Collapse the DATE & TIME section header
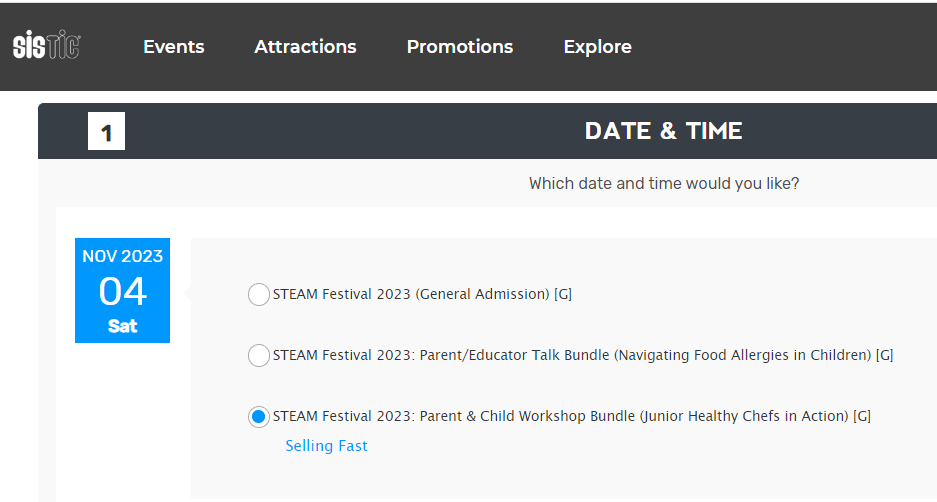 click(663, 131)
